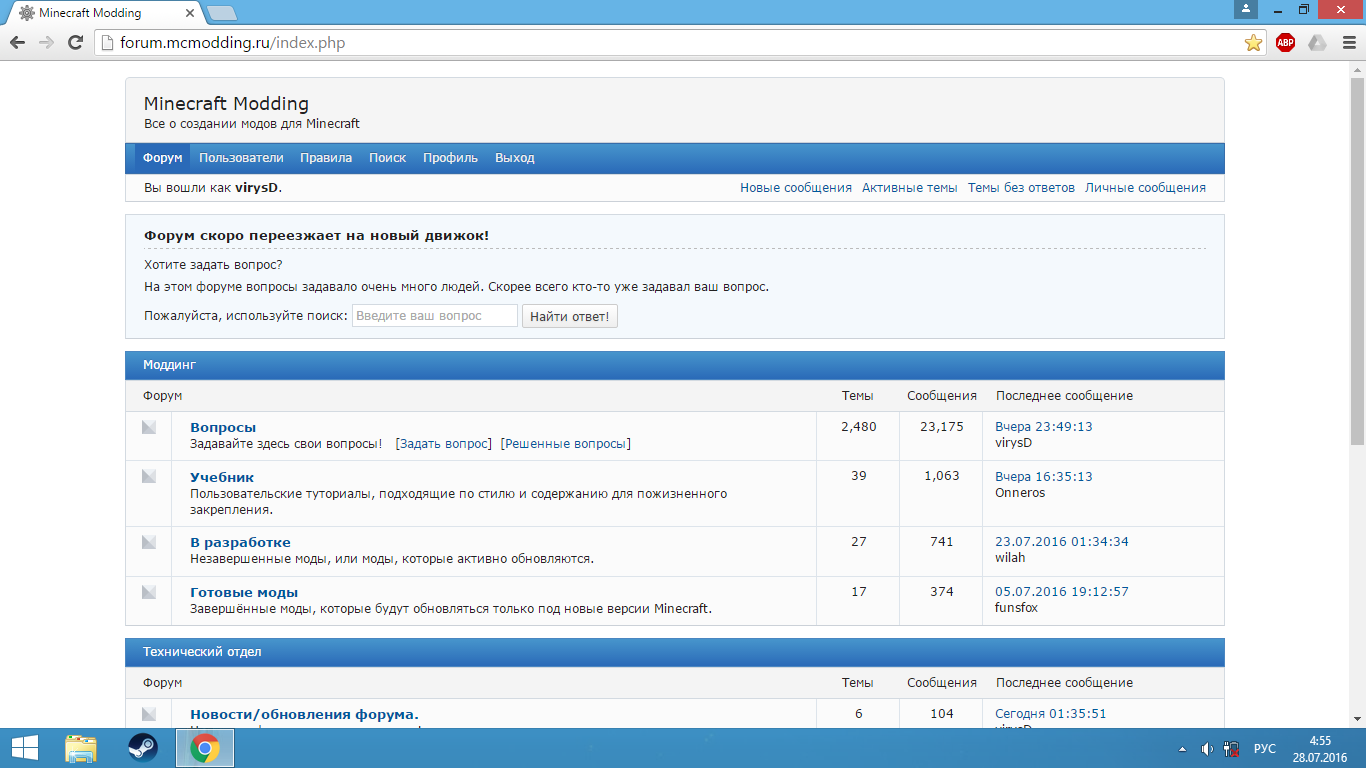Open the volume control in tray
The image size is (1366, 768).
click(x=1206, y=748)
